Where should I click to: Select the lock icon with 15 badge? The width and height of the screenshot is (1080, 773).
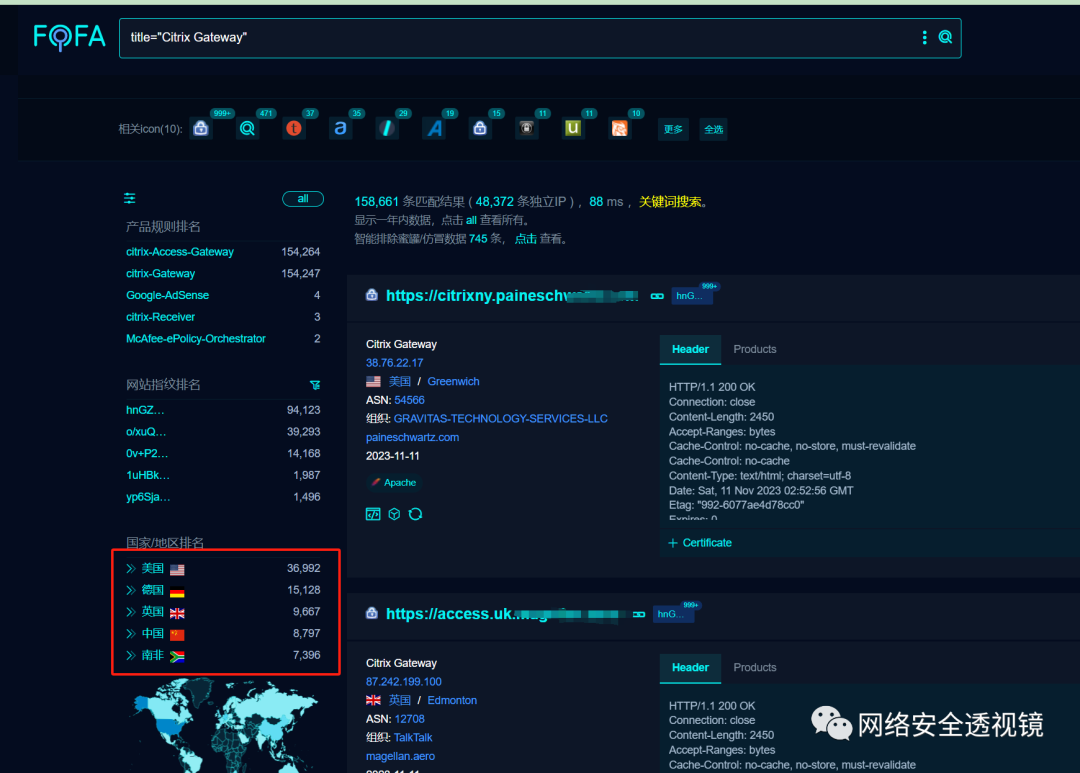[x=480, y=128]
